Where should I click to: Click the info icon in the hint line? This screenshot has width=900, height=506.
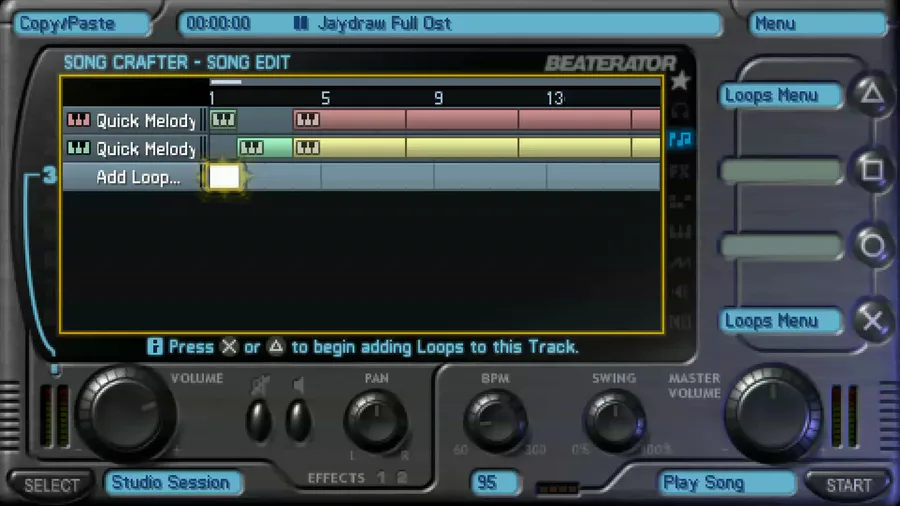click(x=154, y=347)
